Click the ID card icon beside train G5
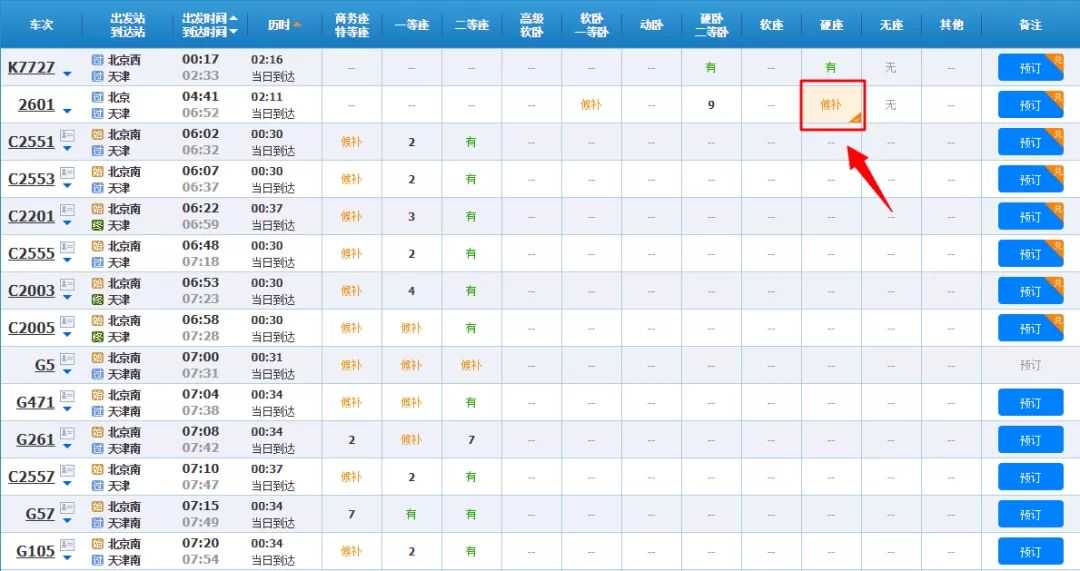Image resolution: width=1080 pixels, height=571 pixels. [68, 359]
